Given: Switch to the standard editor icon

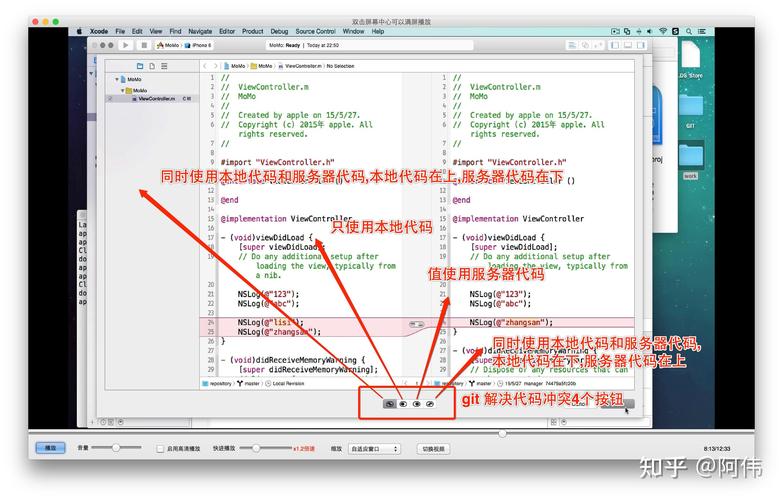Looking at the screenshot, I should pos(572,45).
